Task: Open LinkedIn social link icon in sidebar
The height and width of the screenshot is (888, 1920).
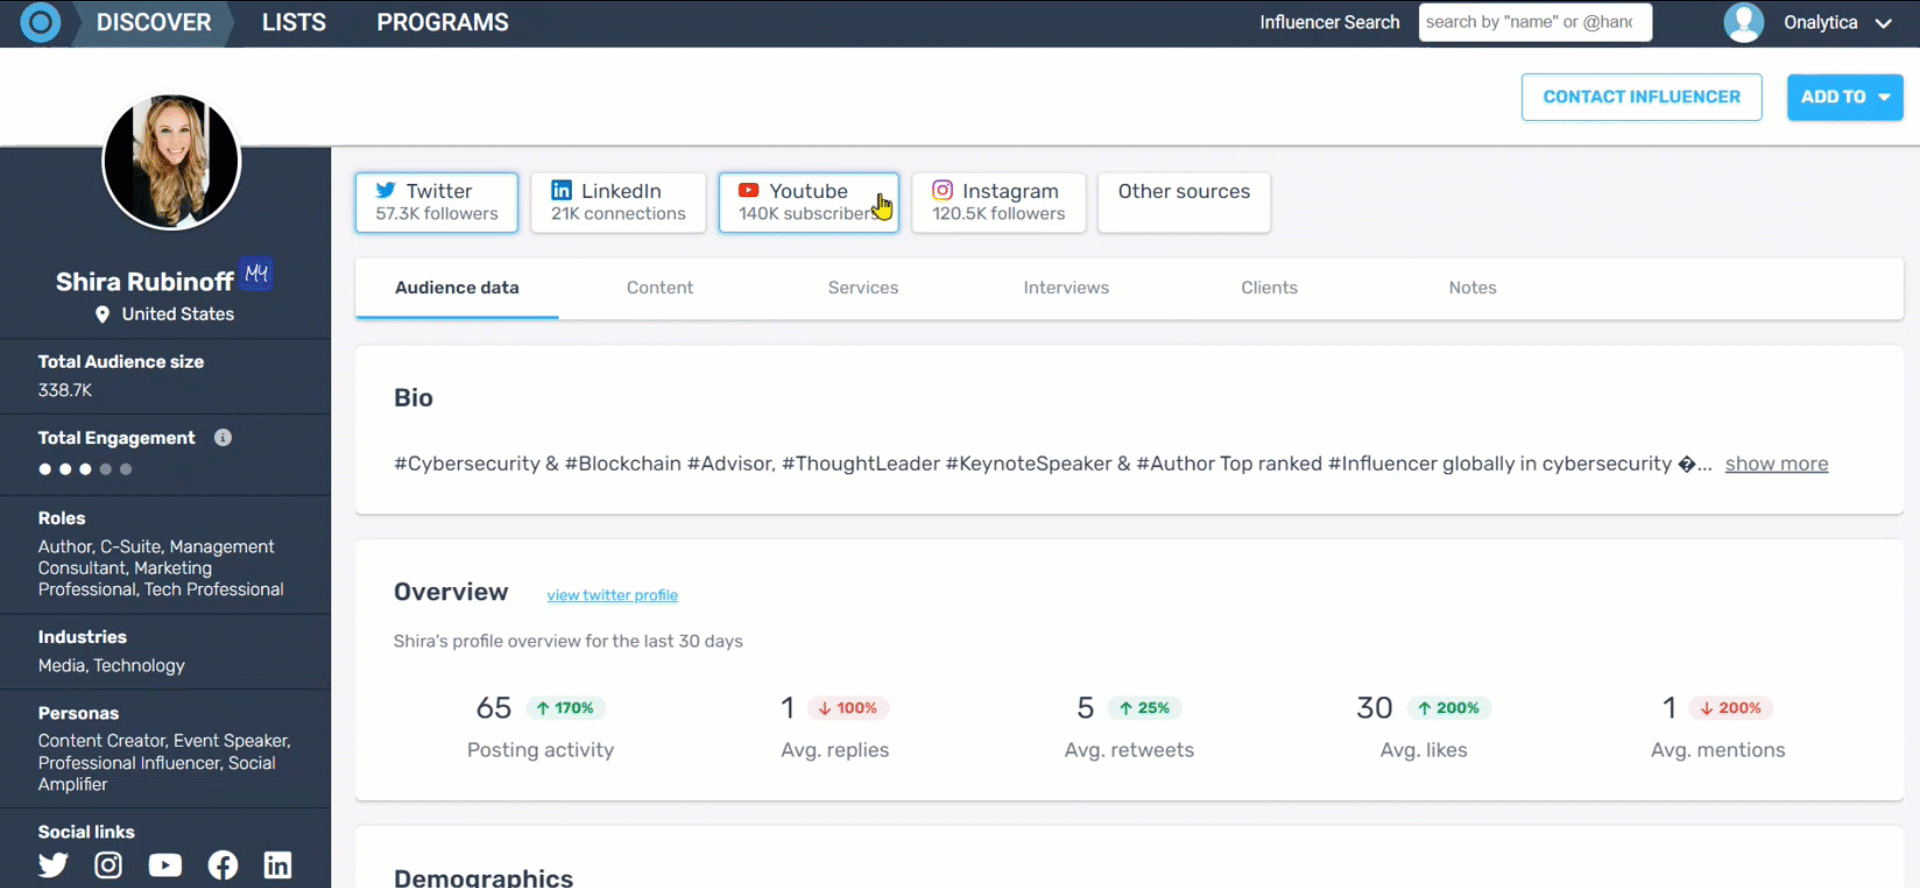Action: click(278, 865)
